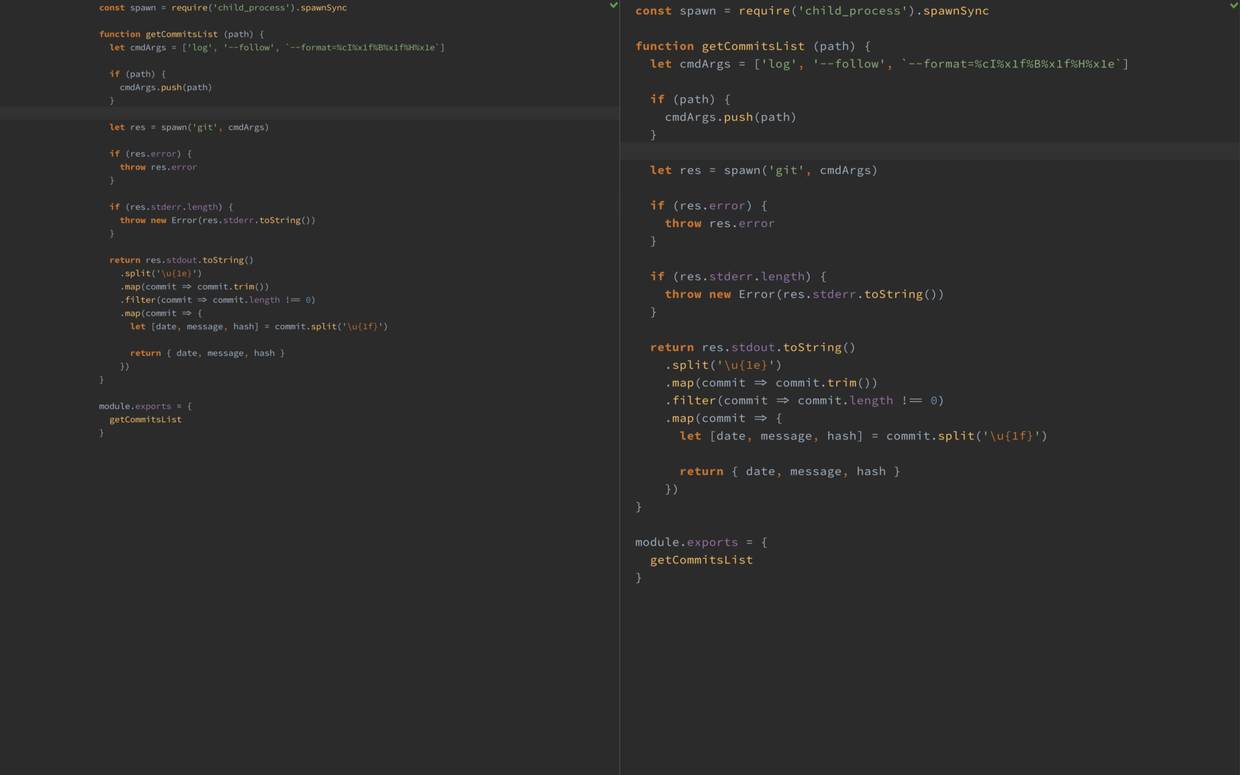This screenshot has width=1240, height=775.
Task: Click the green checkmark in the right pane
Action: coord(1234,5)
